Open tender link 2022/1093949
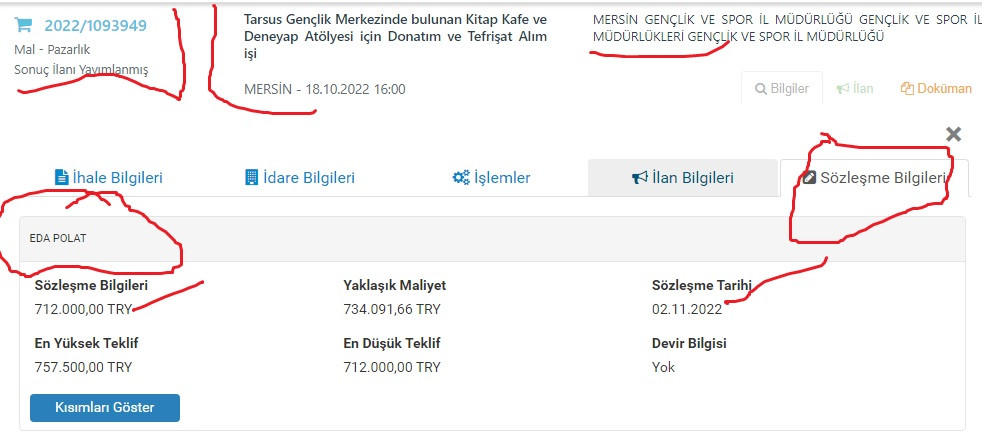 95,26
